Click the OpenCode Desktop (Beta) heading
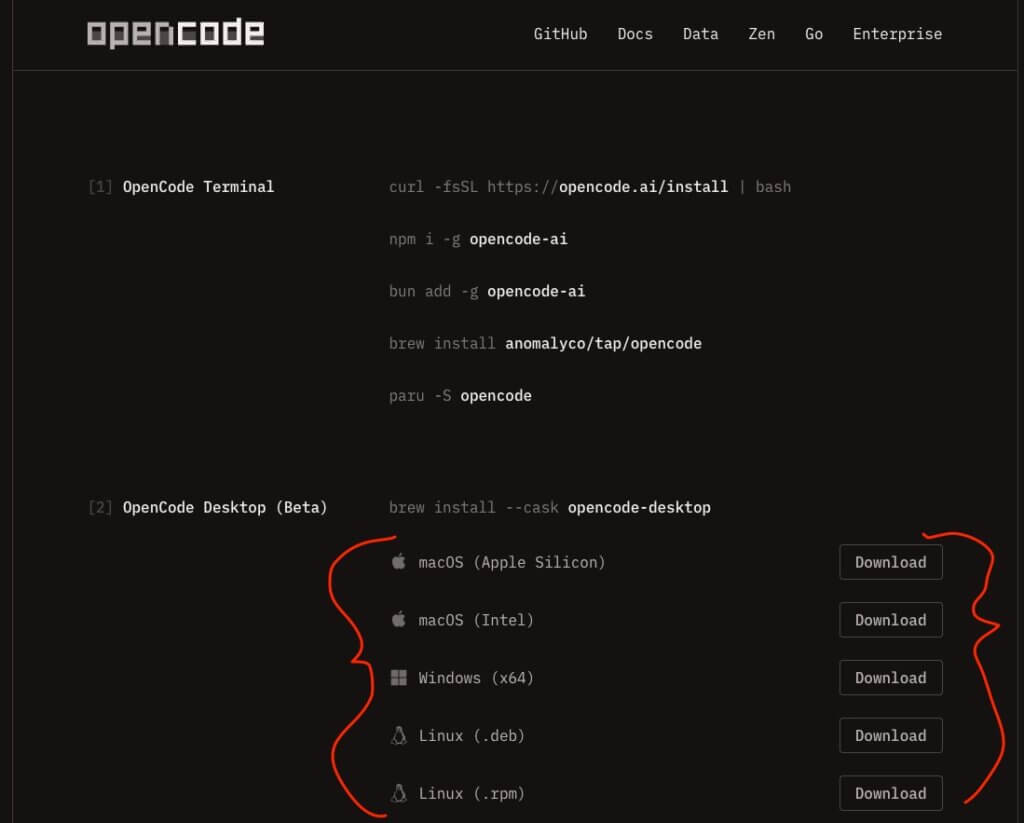Image resolution: width=1024 pixels, height=823 pixels. coord(225,508)
